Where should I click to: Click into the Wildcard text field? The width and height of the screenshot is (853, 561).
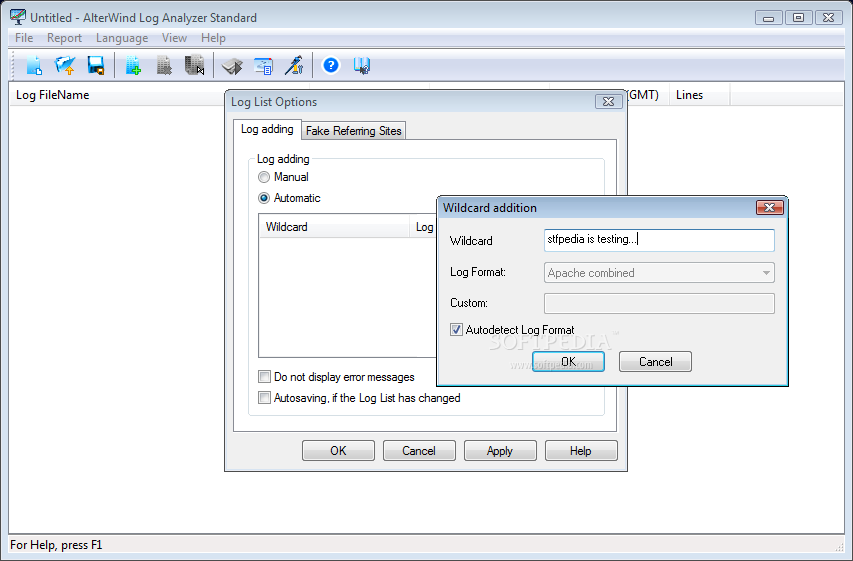[659, 240]
